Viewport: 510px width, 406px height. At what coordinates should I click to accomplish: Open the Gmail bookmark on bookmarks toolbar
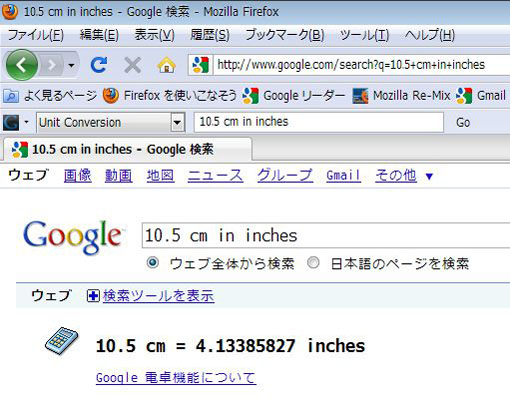click(x=481, y=96)
